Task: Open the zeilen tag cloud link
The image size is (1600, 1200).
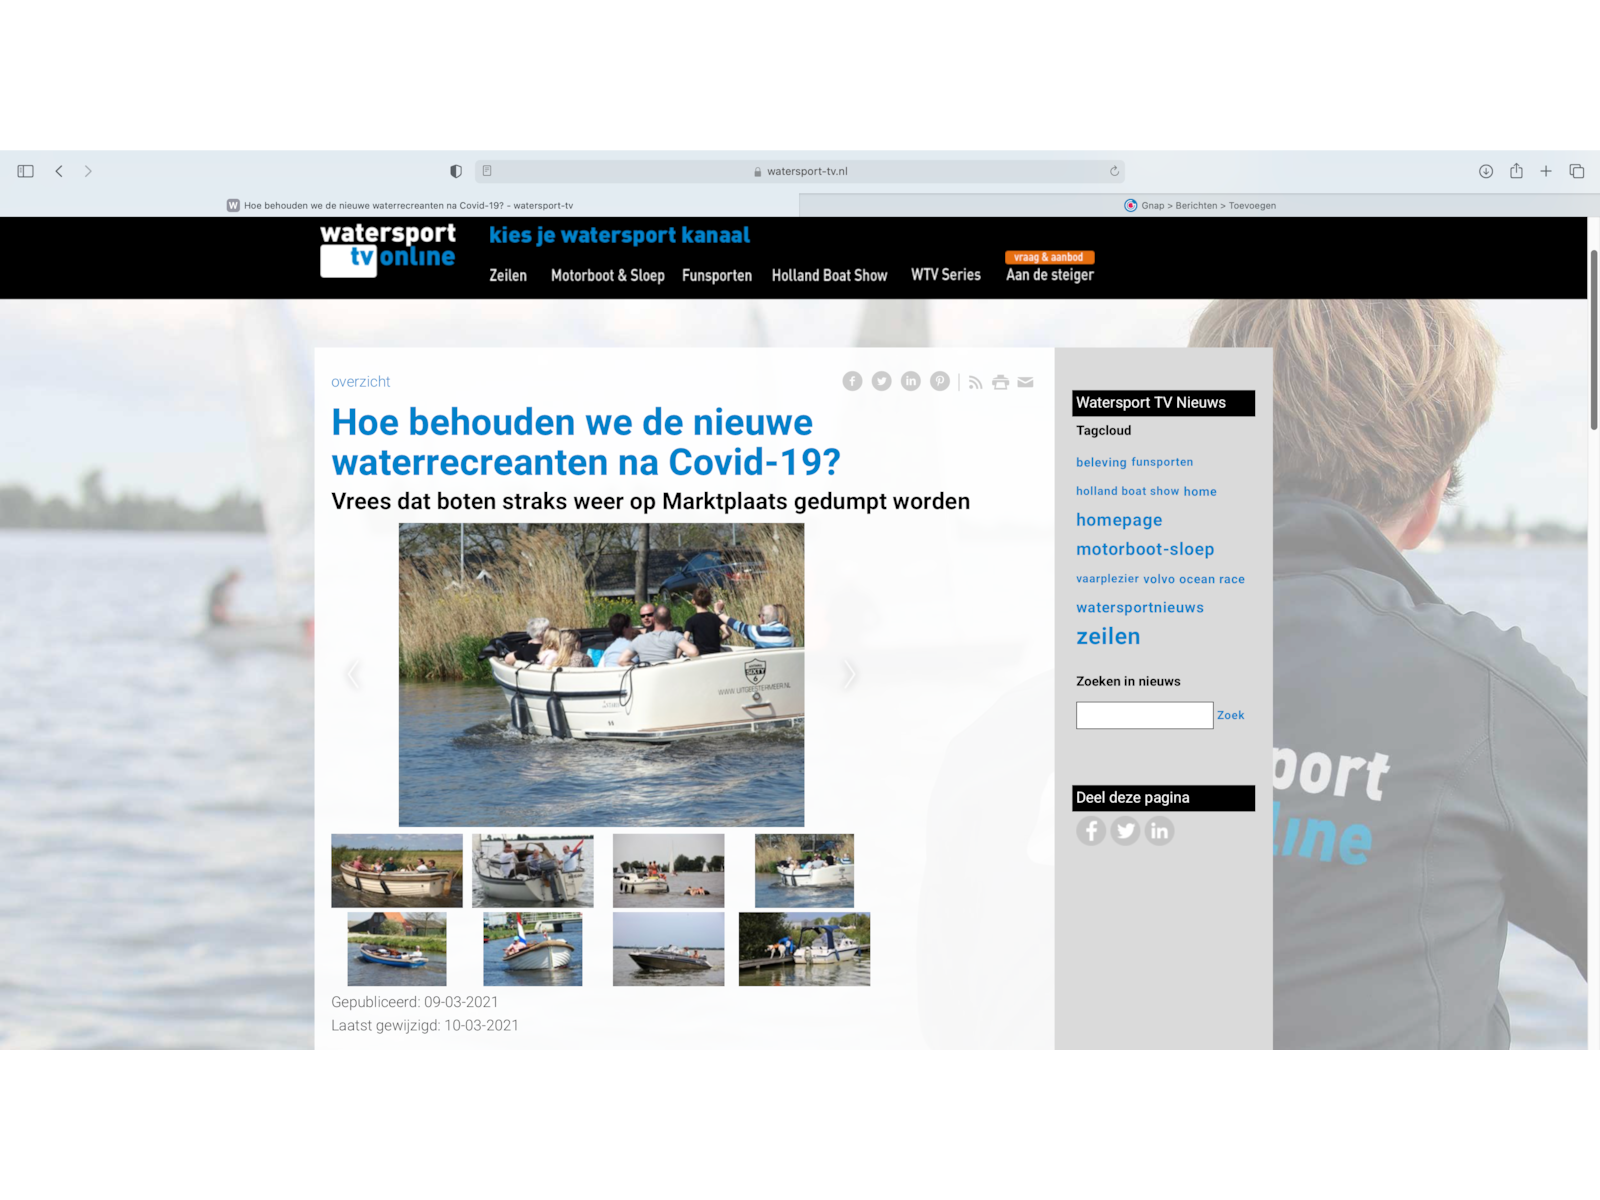Action: (x=1108, y=636)
